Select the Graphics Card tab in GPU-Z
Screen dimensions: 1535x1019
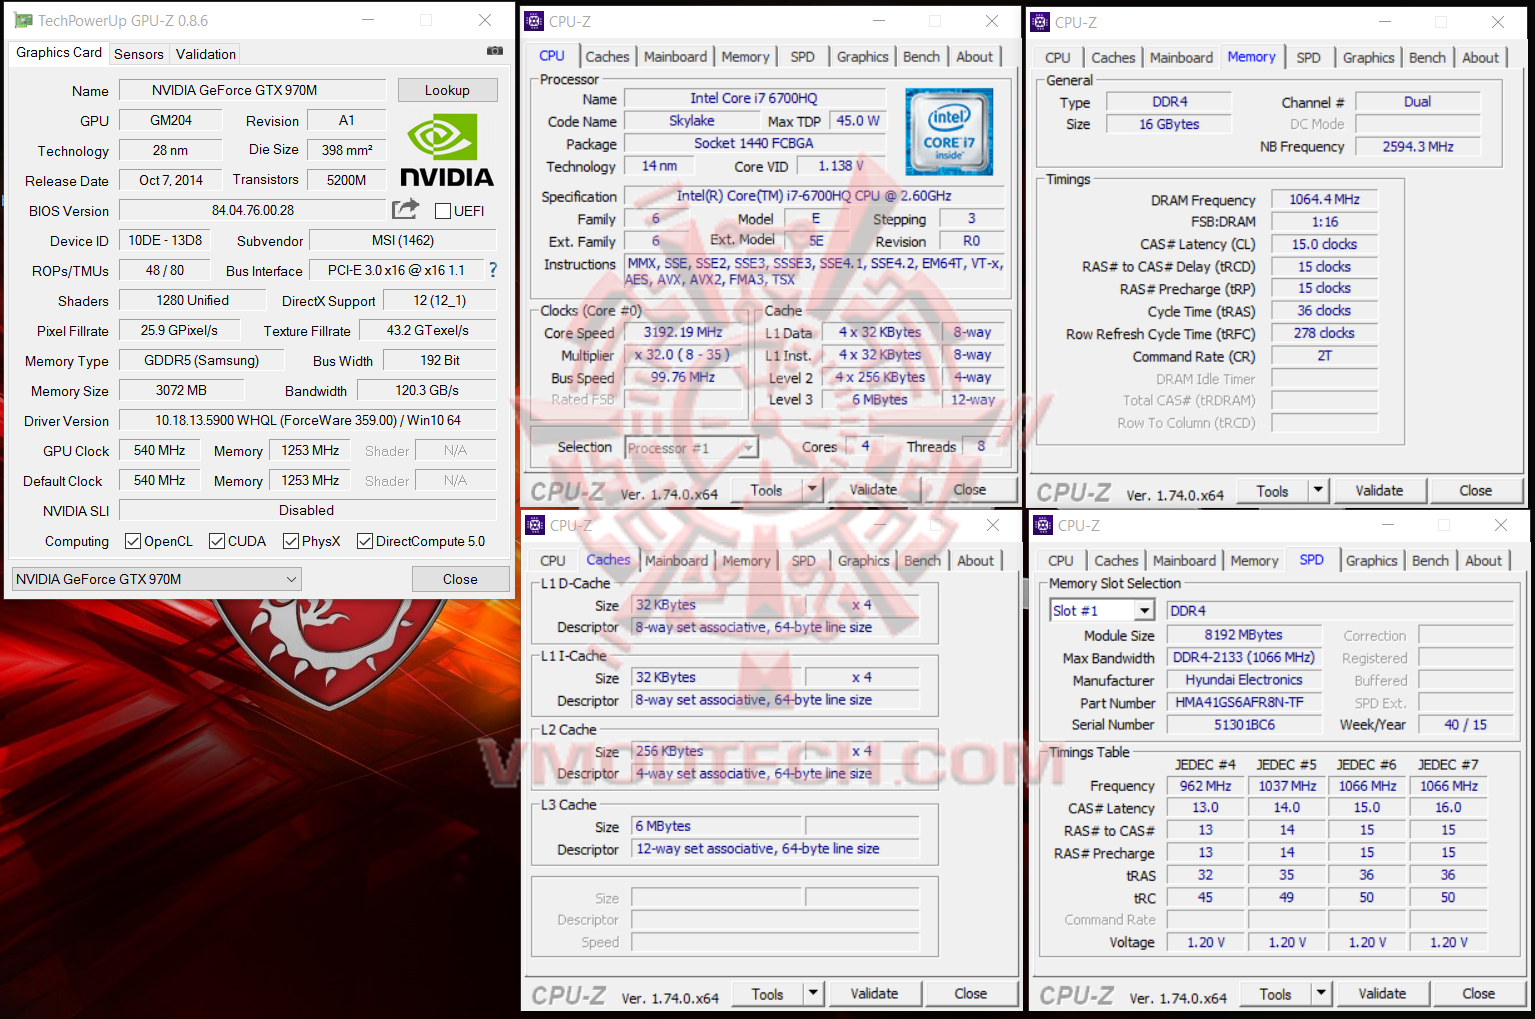coord(59,52)
